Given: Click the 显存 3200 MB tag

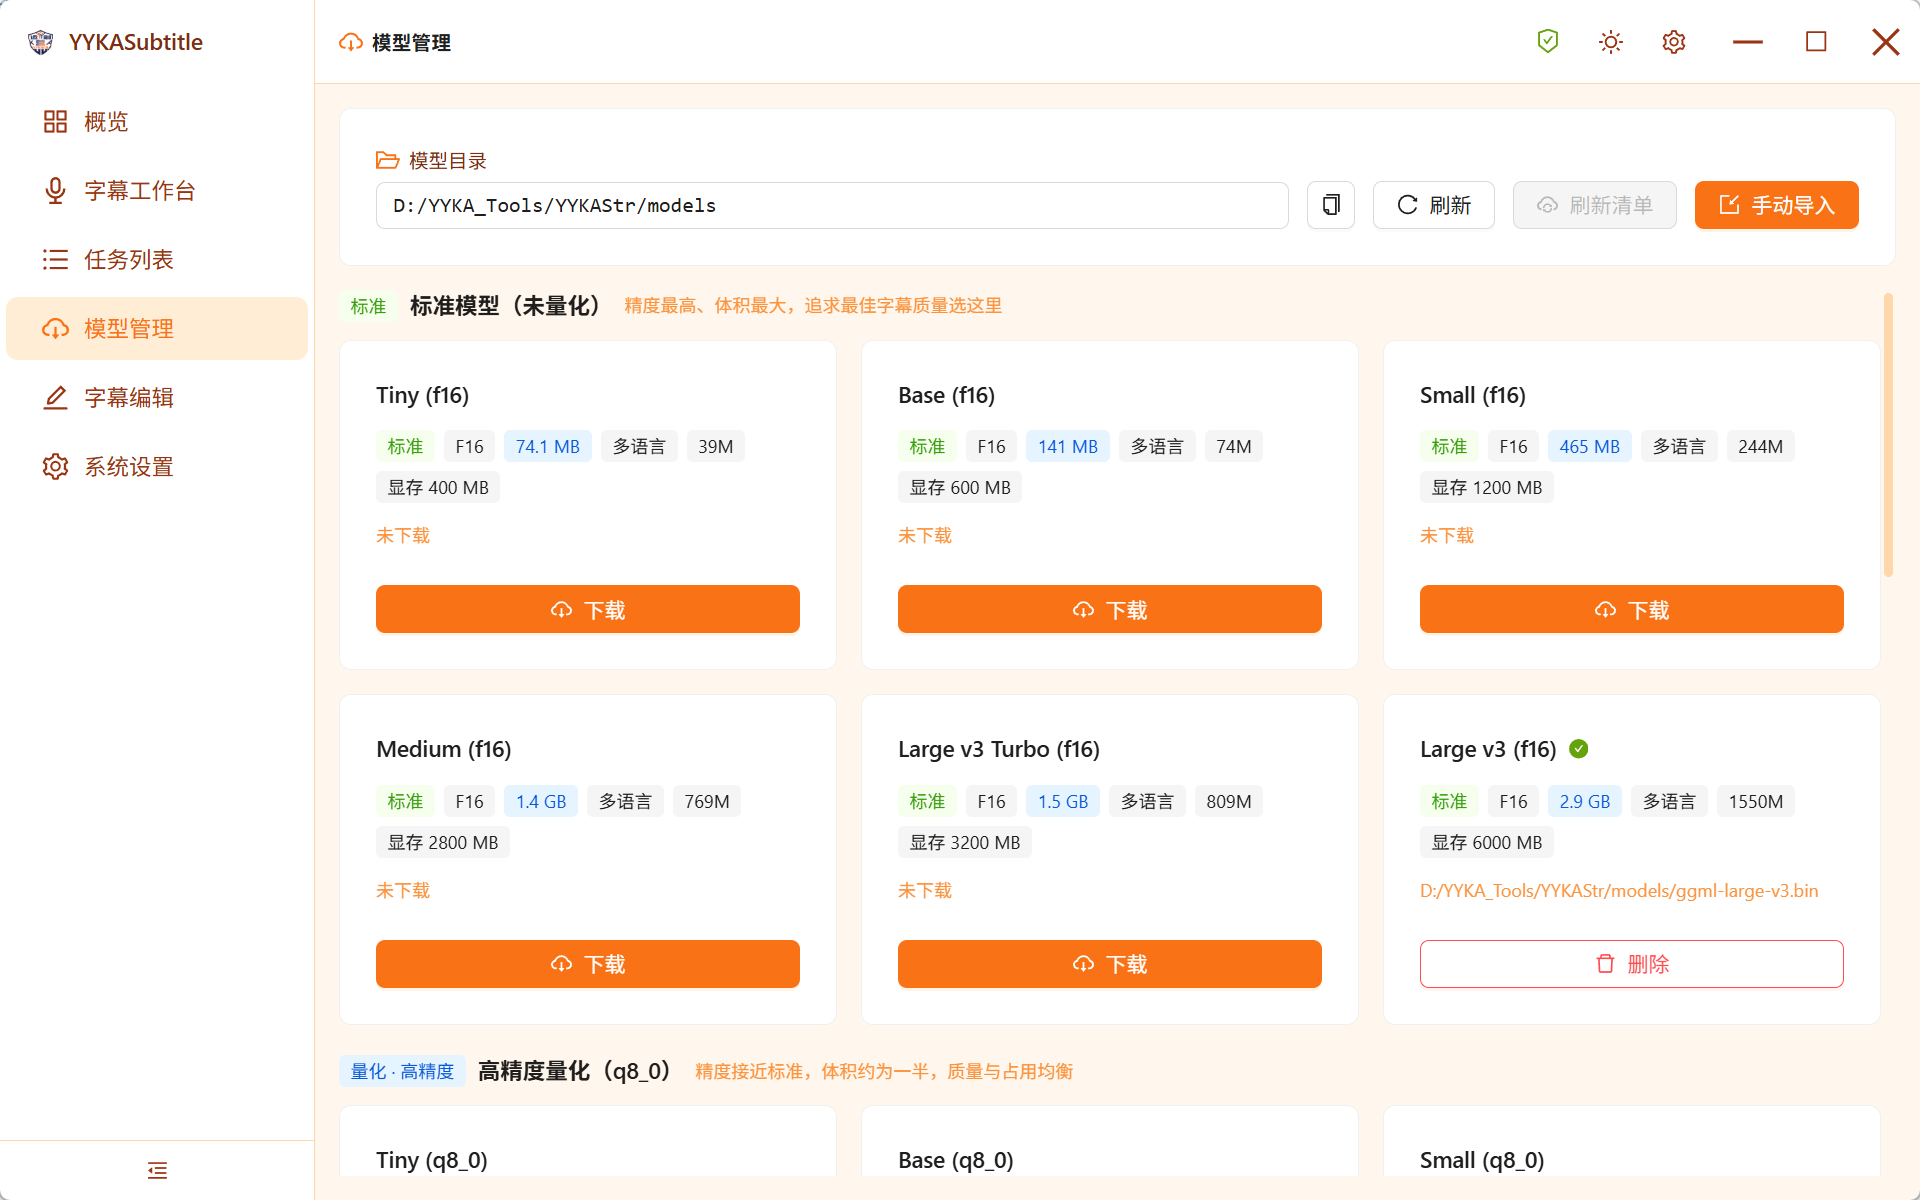Looking at the screenshot, I should pyautogui.click(x=965, y=842).
